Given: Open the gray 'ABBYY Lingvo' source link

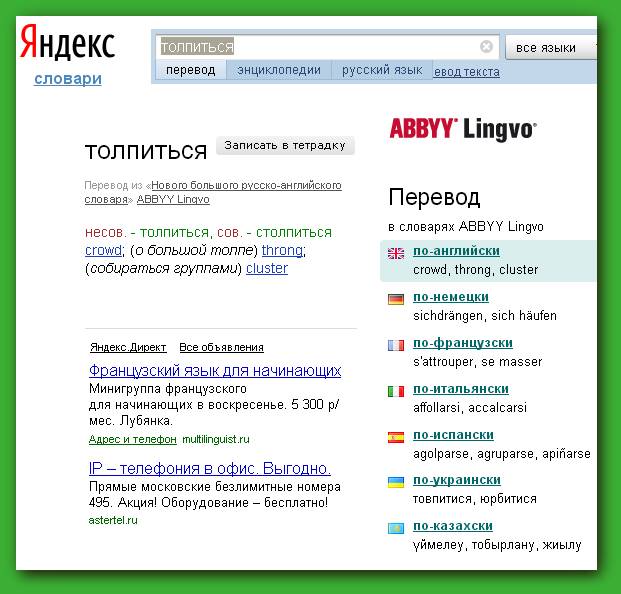Looking at the screenshot, I should pos(173,199).
